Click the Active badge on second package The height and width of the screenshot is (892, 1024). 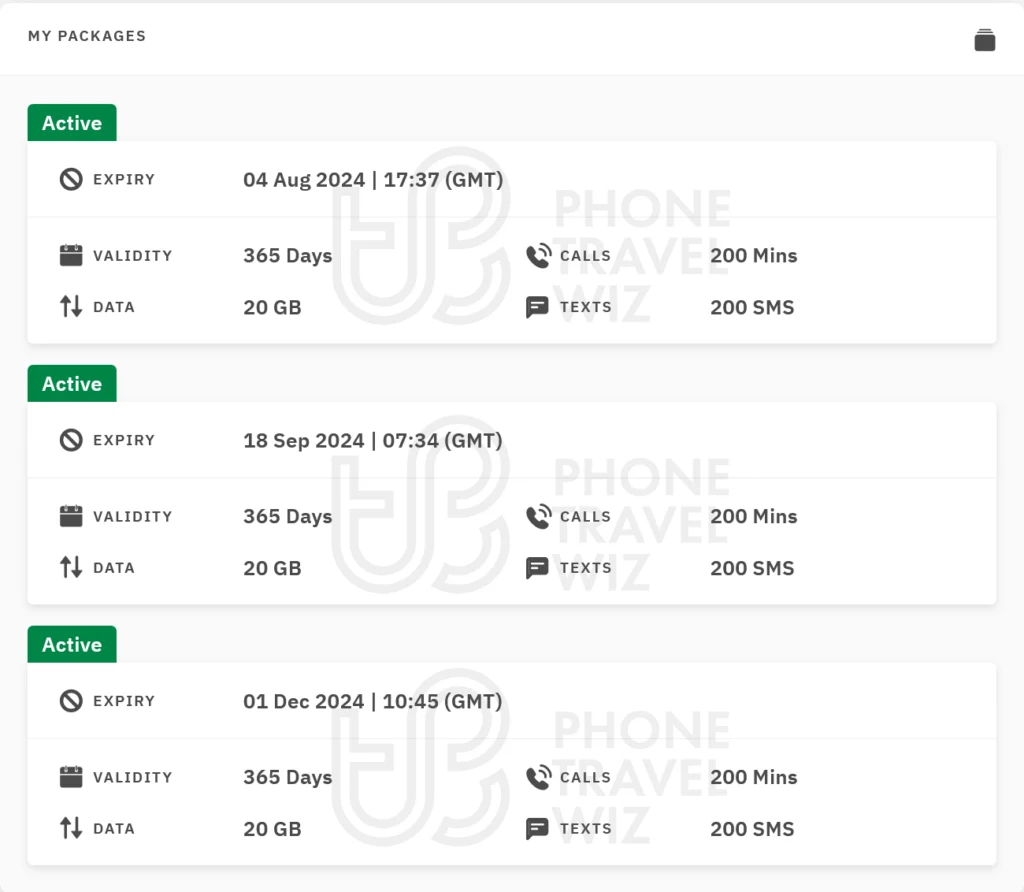coord(72,384)
